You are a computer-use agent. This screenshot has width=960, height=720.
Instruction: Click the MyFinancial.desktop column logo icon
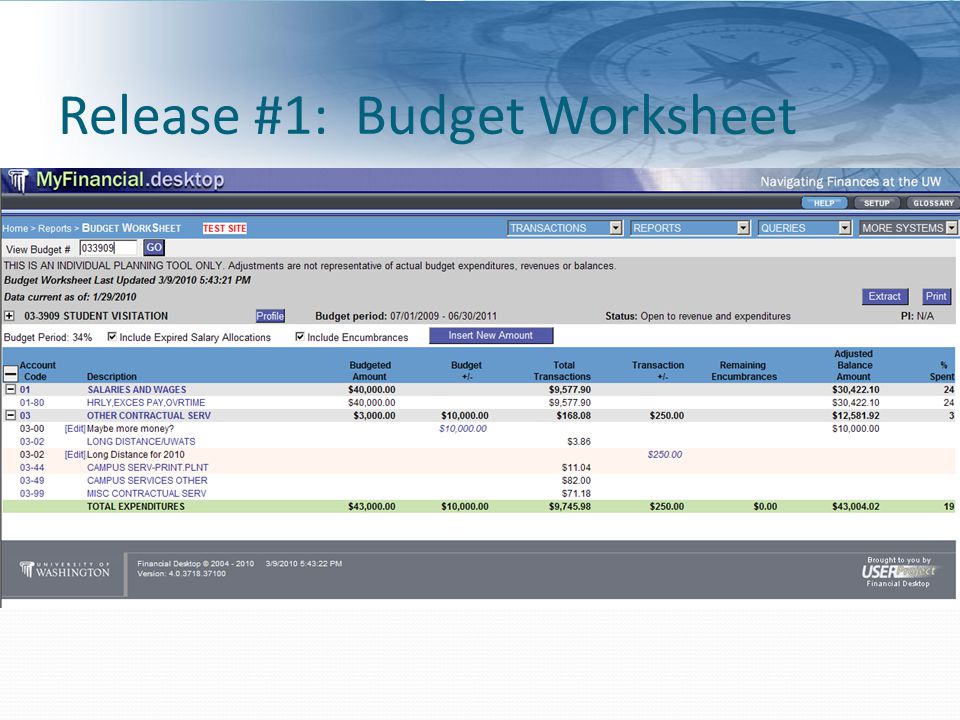(x=18, y=181)
